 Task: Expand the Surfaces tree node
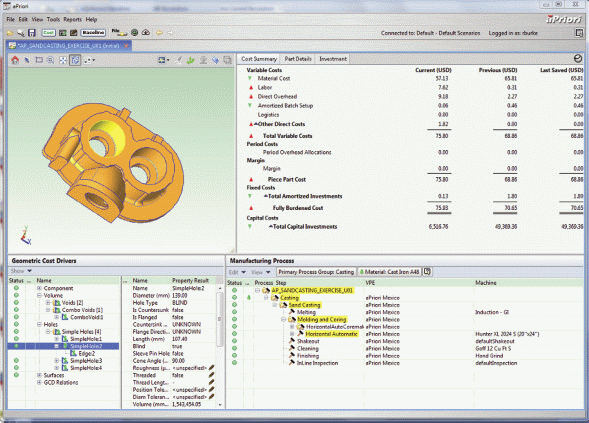pos(39,375)
